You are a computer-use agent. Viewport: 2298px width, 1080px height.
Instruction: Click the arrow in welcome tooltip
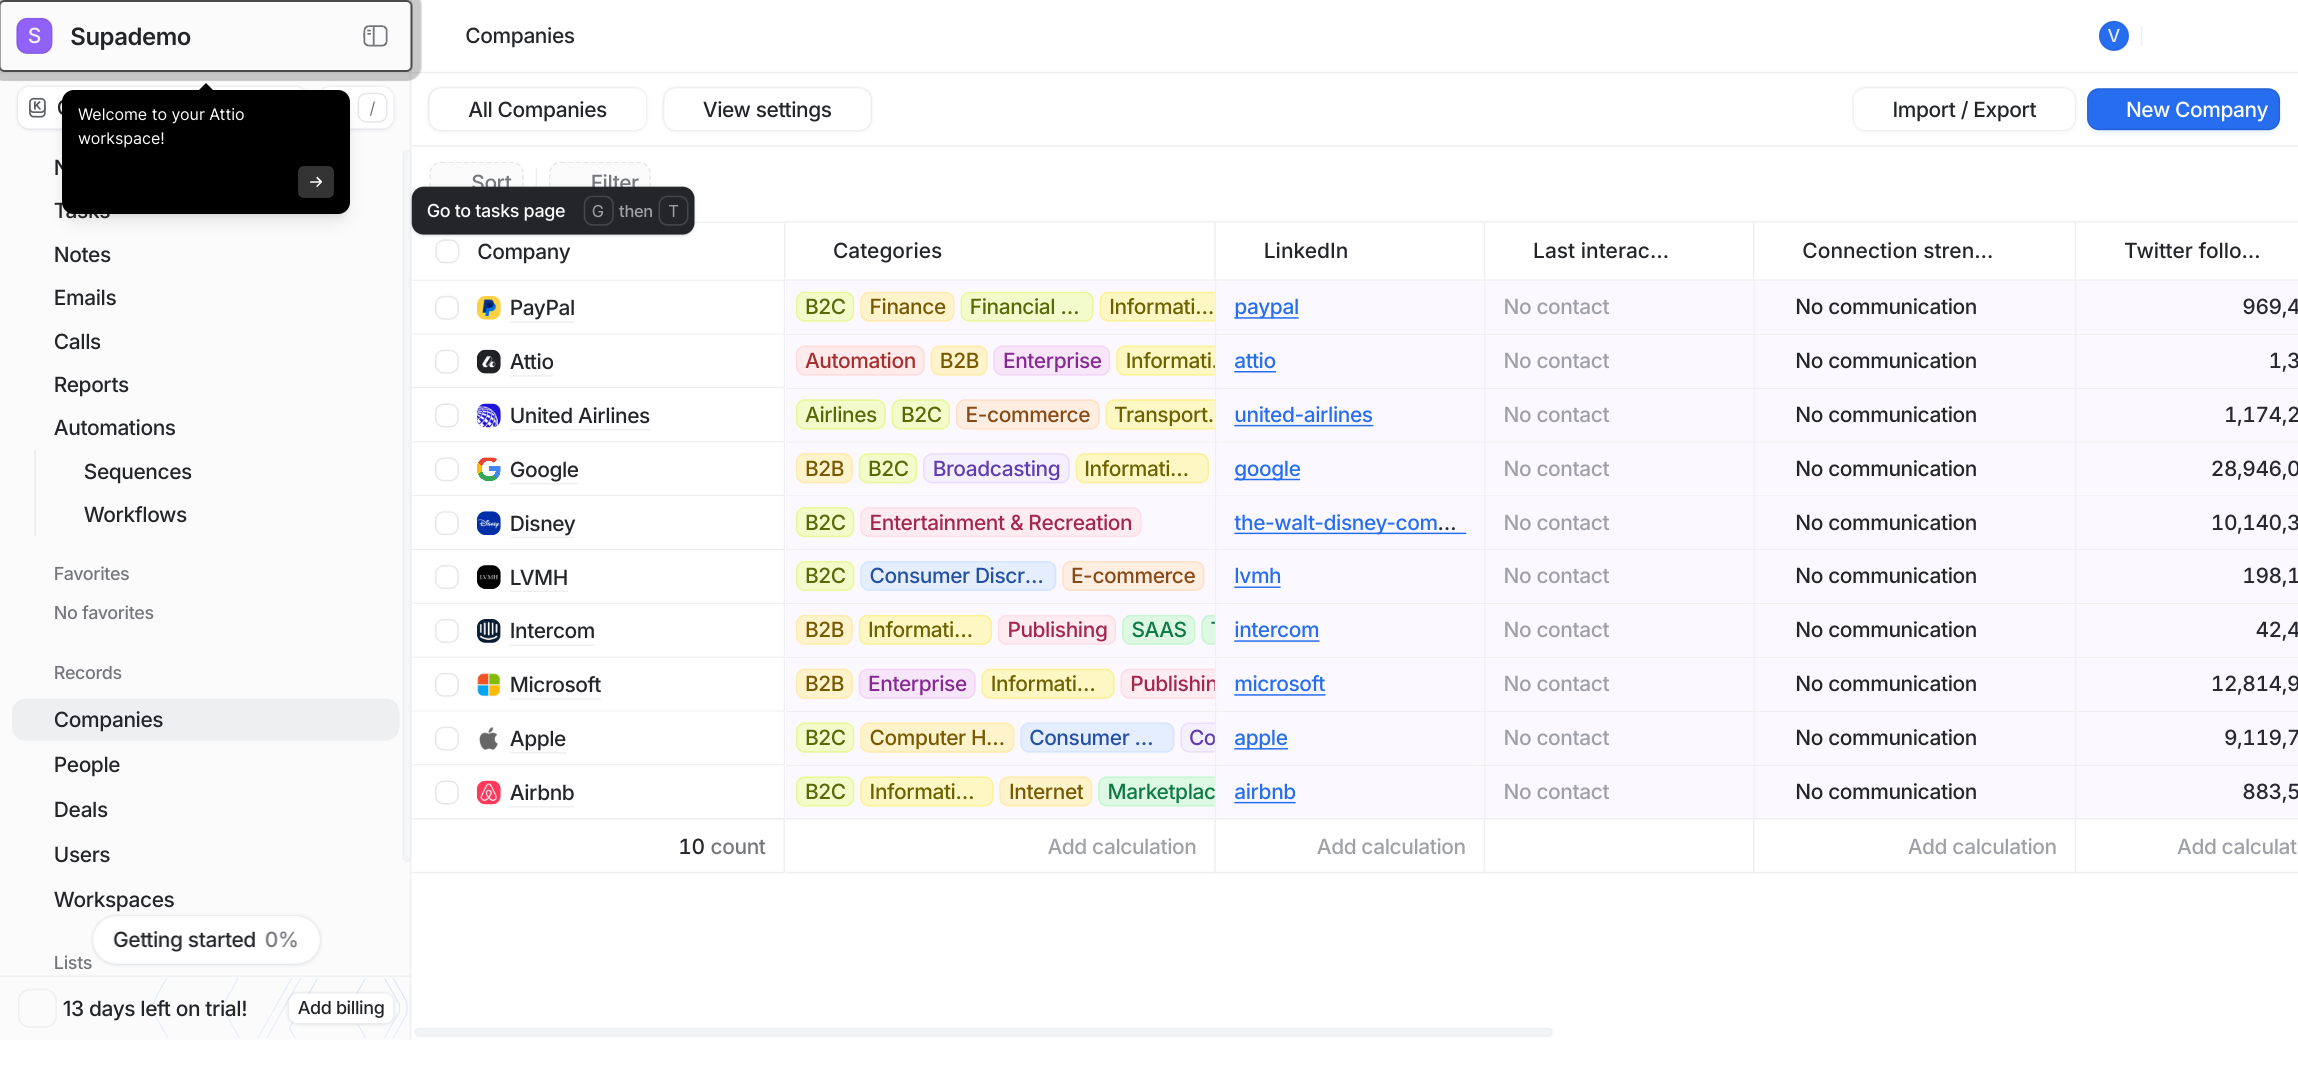(316, 182)
